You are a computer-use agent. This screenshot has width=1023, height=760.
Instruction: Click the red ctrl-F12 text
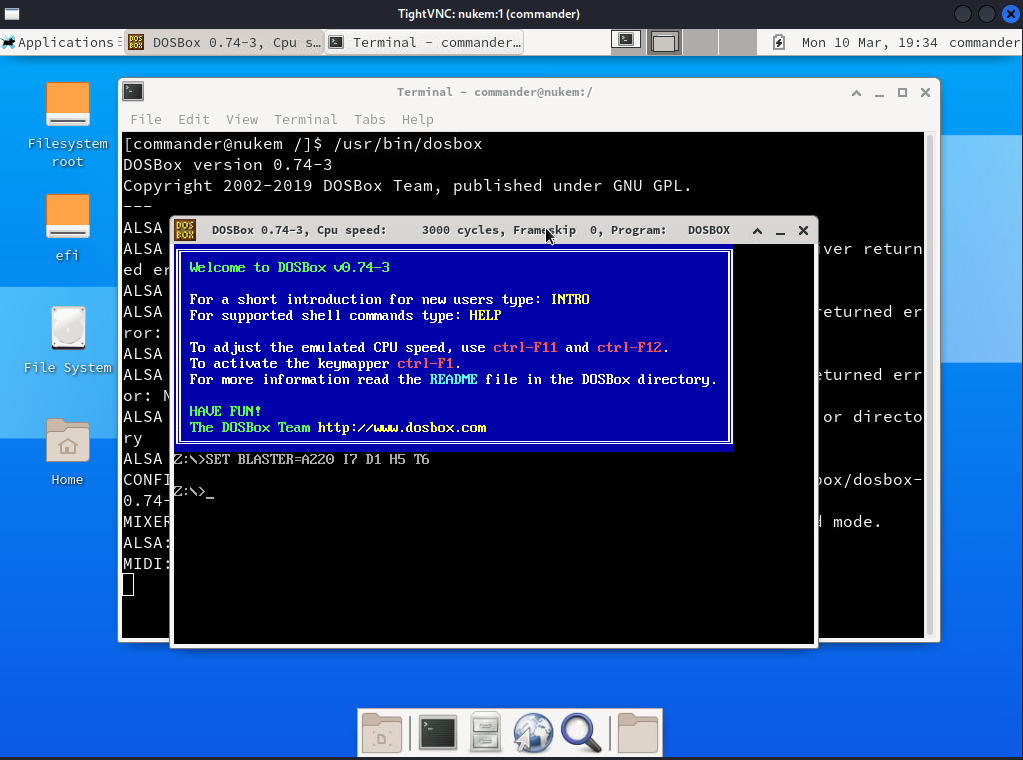(x=629, y=348)
